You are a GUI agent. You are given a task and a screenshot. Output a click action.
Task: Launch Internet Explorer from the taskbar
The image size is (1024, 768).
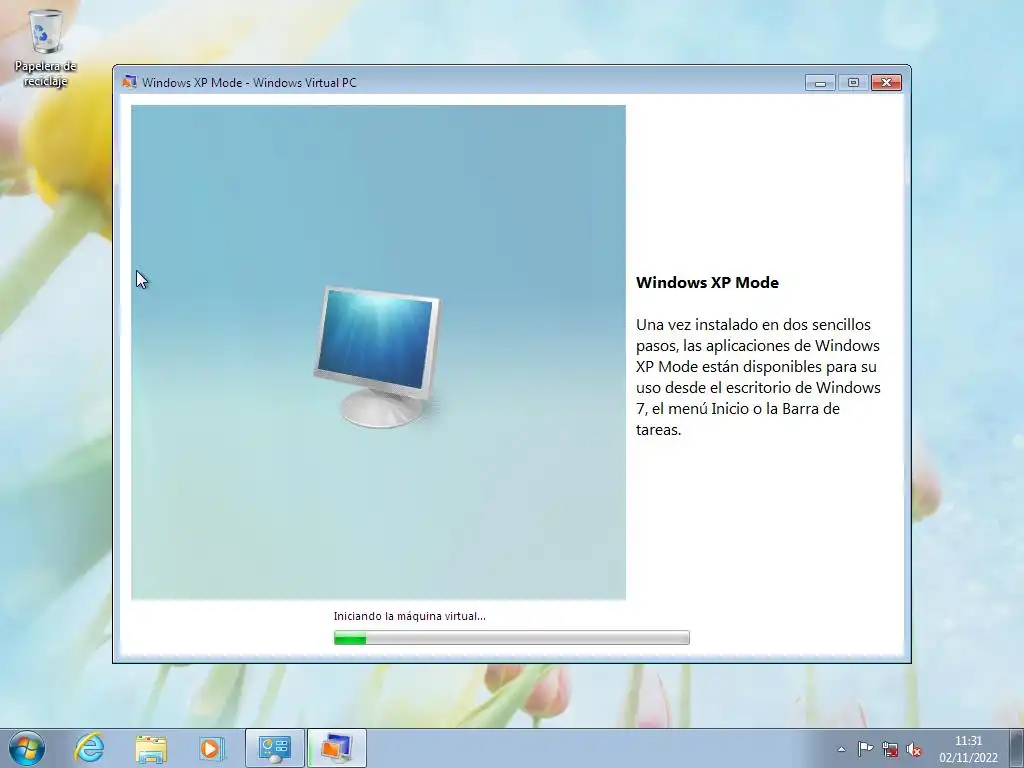click(x=89, y=748)
